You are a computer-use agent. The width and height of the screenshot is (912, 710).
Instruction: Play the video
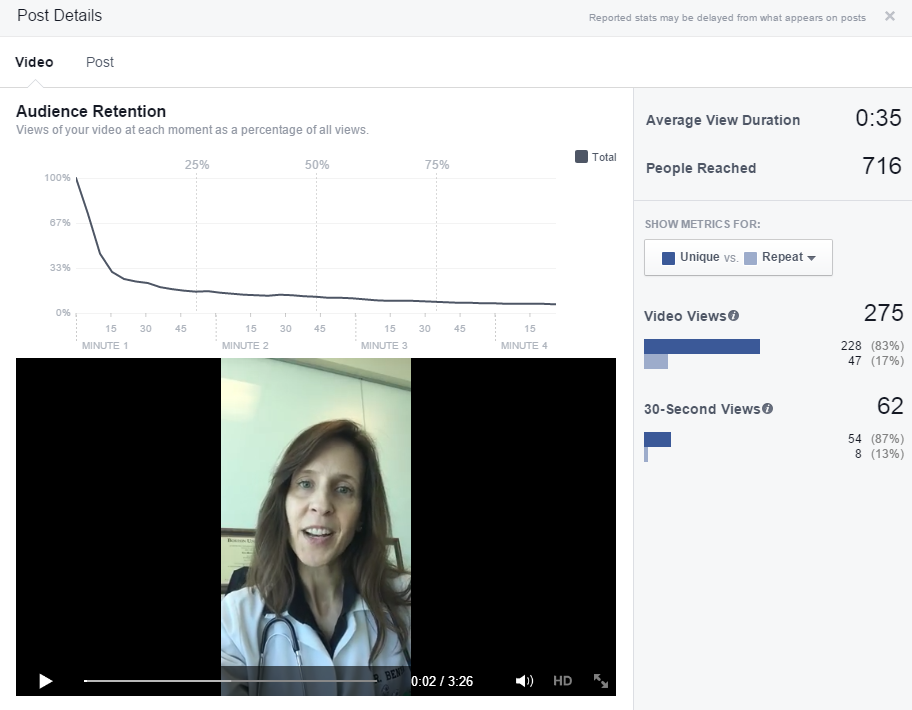click(45, 681)
